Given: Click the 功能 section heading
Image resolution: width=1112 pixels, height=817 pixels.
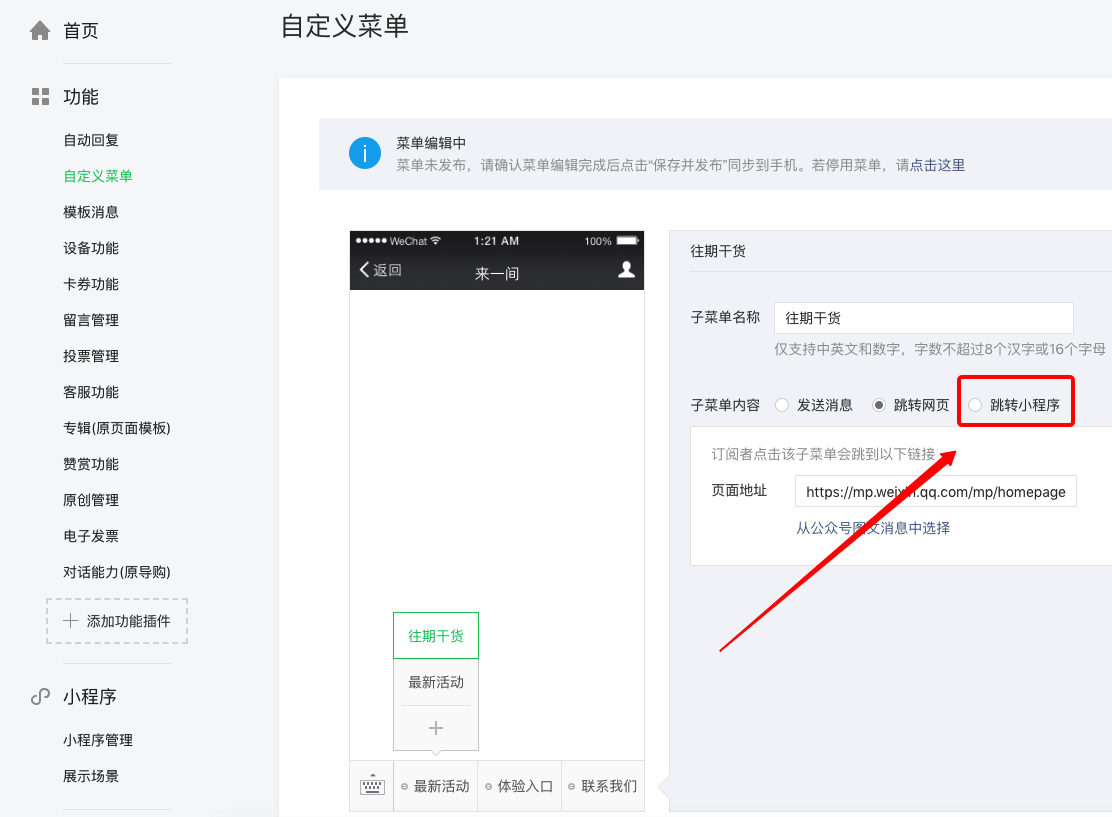Looking at the screenshot, I should [x=81, y=96].
